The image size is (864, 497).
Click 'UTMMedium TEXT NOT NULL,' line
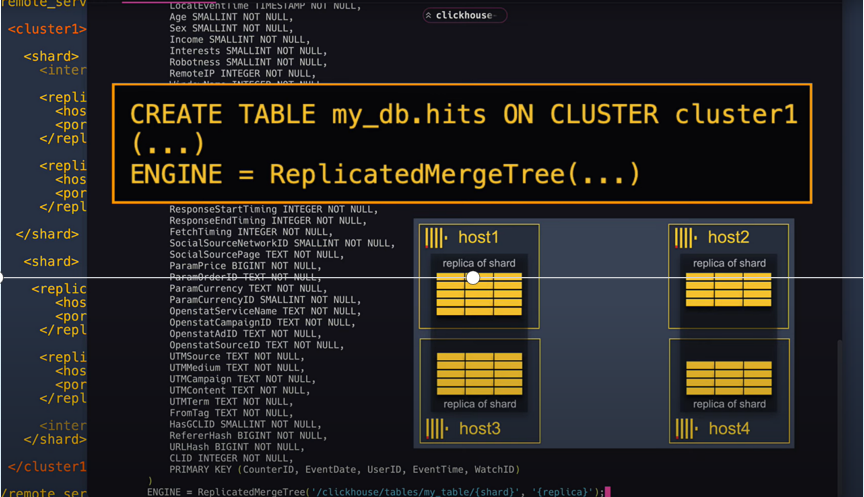coord(237,368)
